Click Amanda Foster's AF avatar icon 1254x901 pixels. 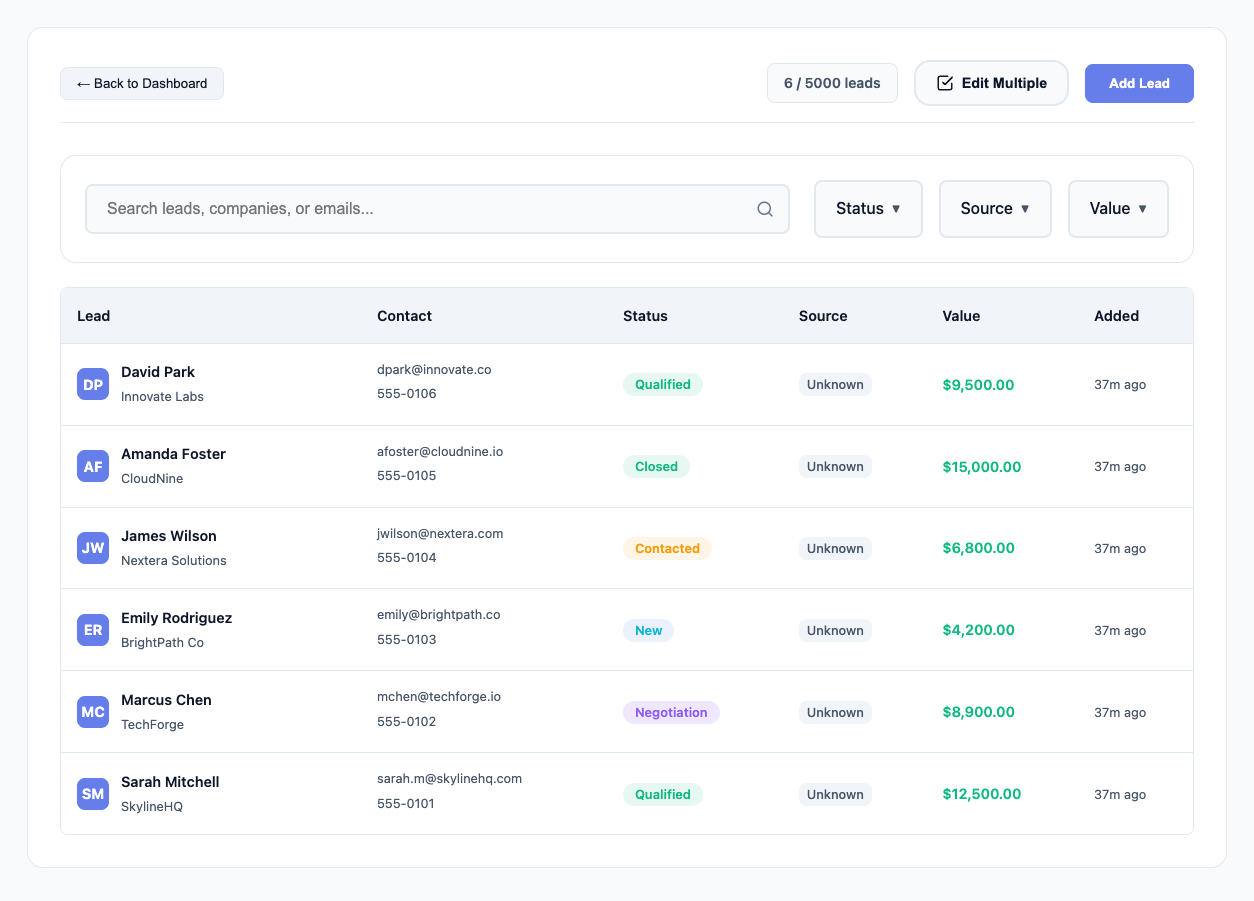click(x=93, y=466)
